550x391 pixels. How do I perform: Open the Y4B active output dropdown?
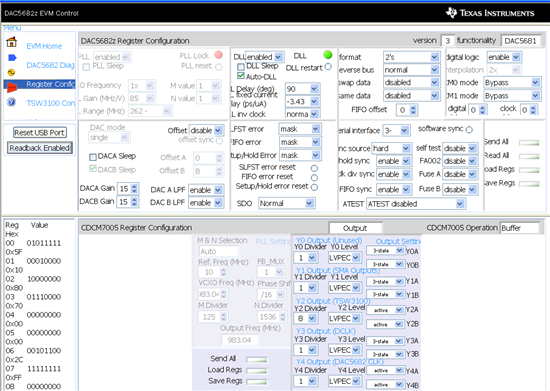pyautogui.click(x=385, y=385)
